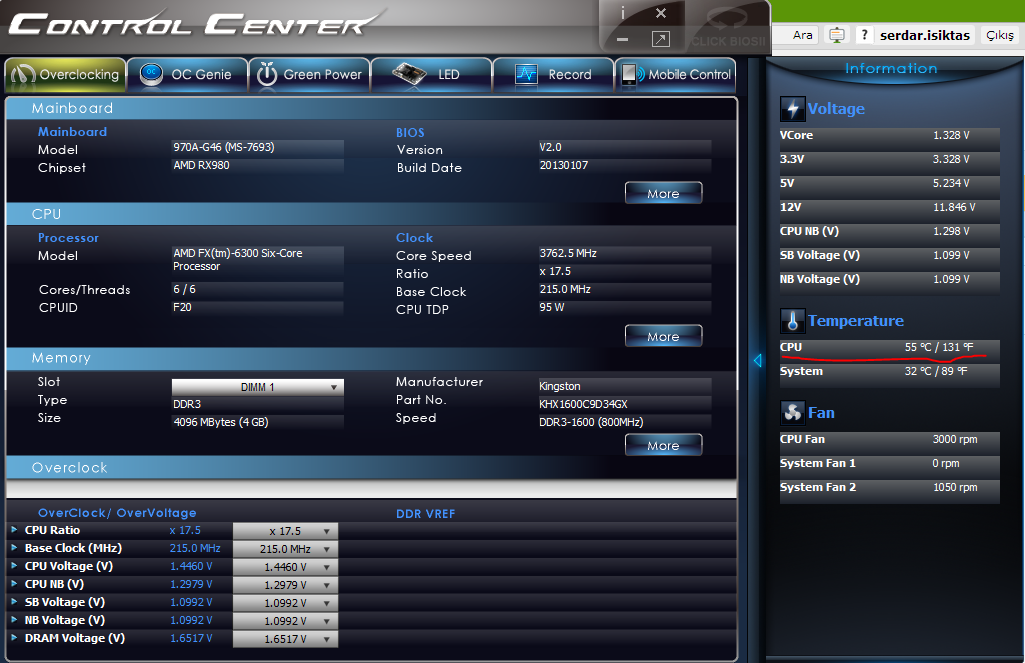Click the 12V reading 11.846 V
This screenshot has height=663, width=1025.
[x=954, y=207]
